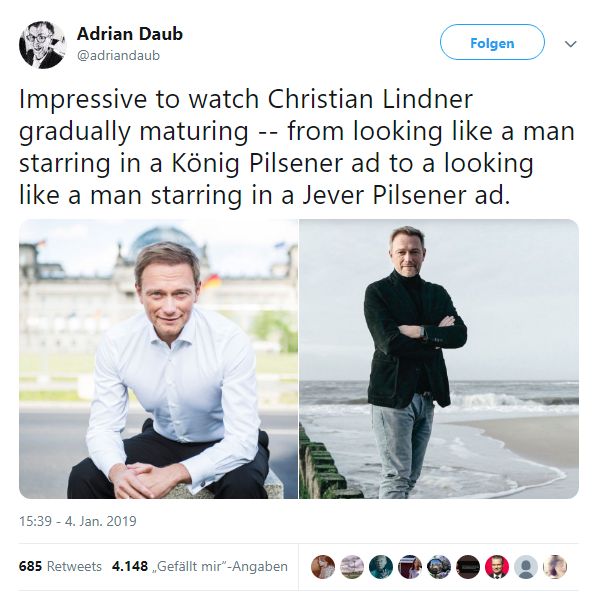Select the third liker avatar with teal background

(x=381, y=567)
